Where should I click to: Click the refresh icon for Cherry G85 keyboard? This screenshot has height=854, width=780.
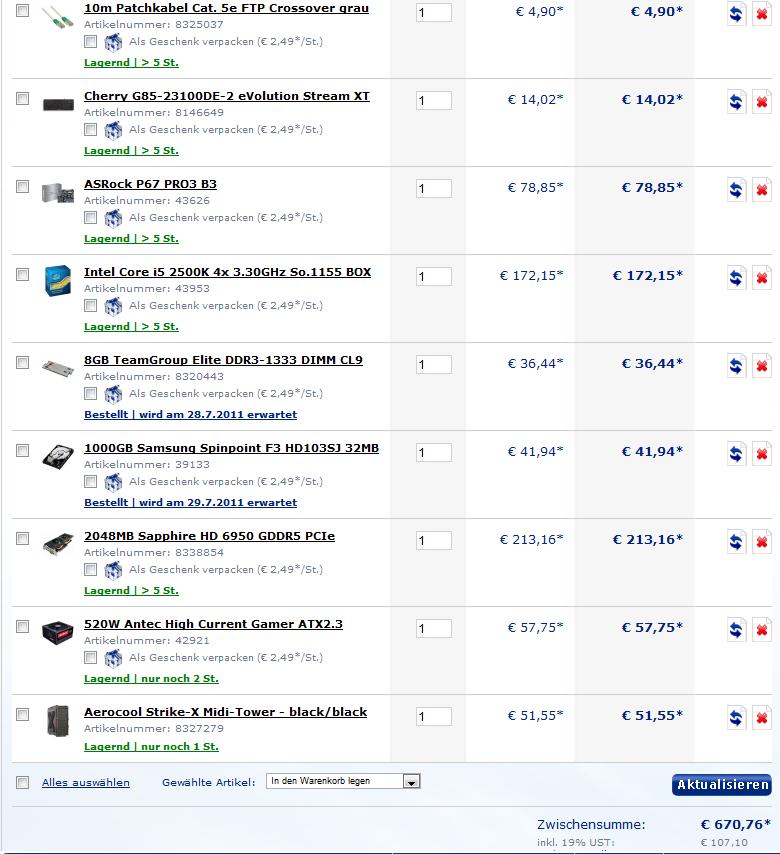pos(736,102)
